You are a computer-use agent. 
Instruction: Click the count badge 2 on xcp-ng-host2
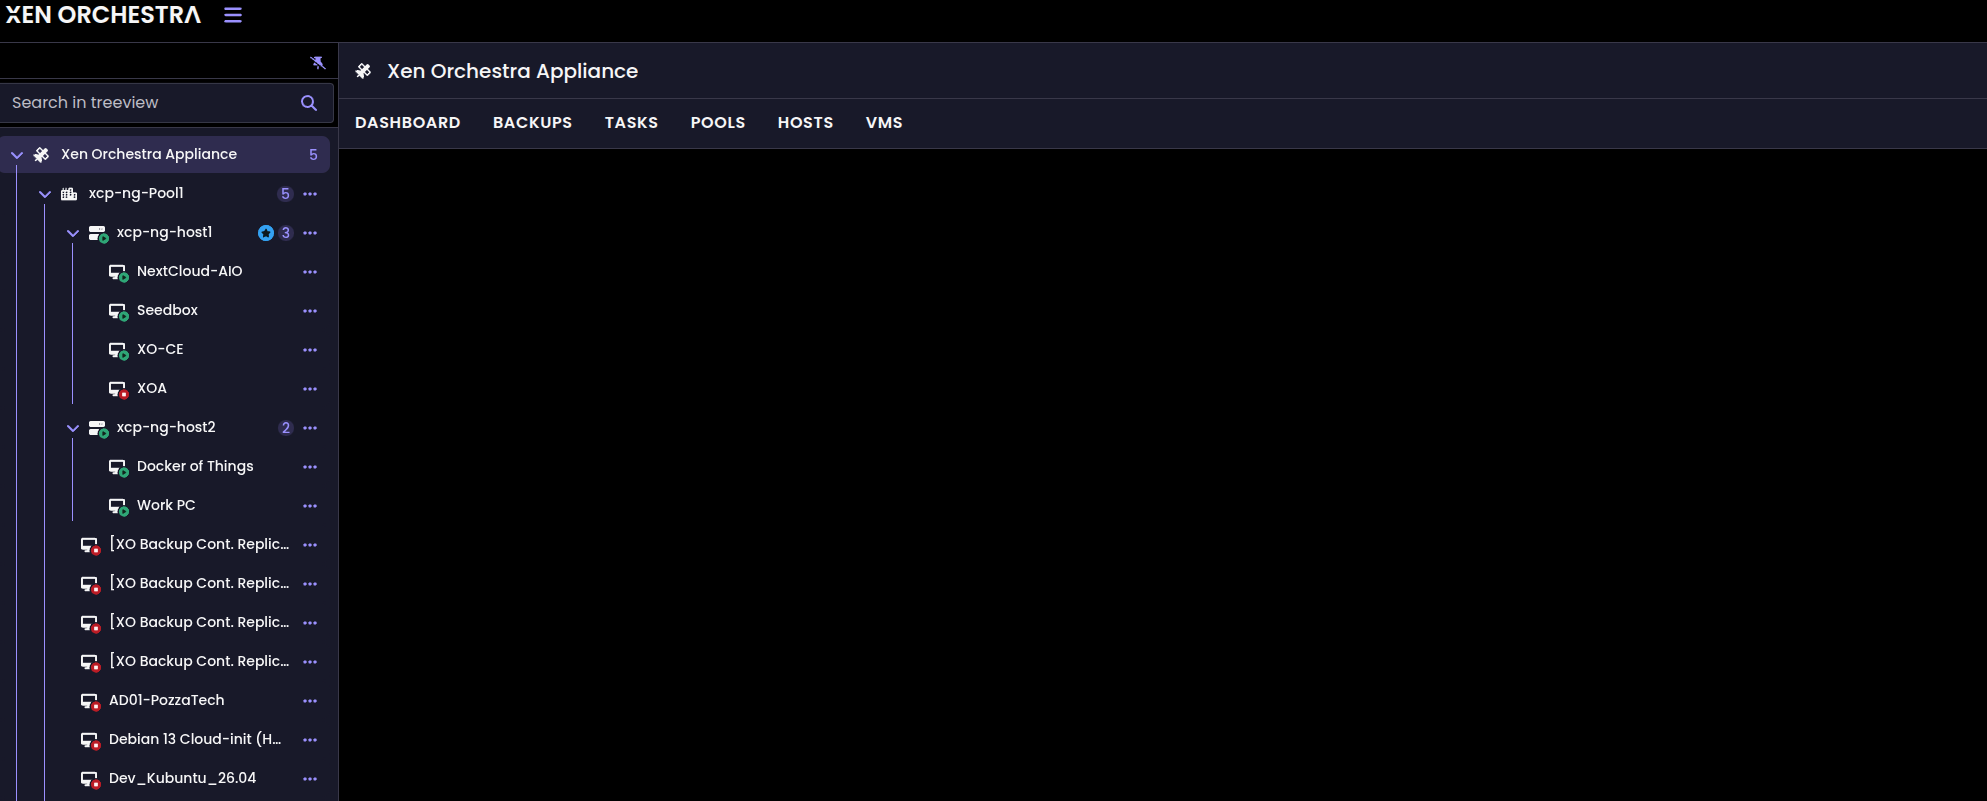pyautogui.click(x=286, y=428)
